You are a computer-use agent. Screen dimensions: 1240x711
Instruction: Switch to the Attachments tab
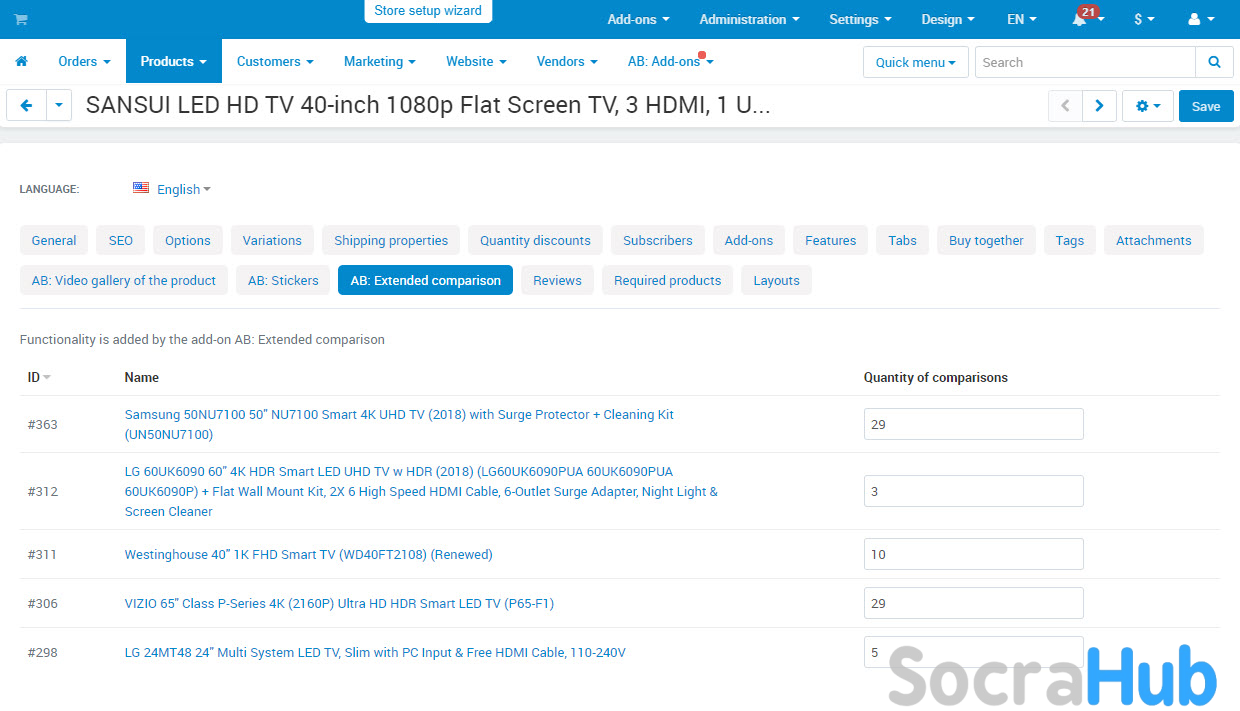1154,240
